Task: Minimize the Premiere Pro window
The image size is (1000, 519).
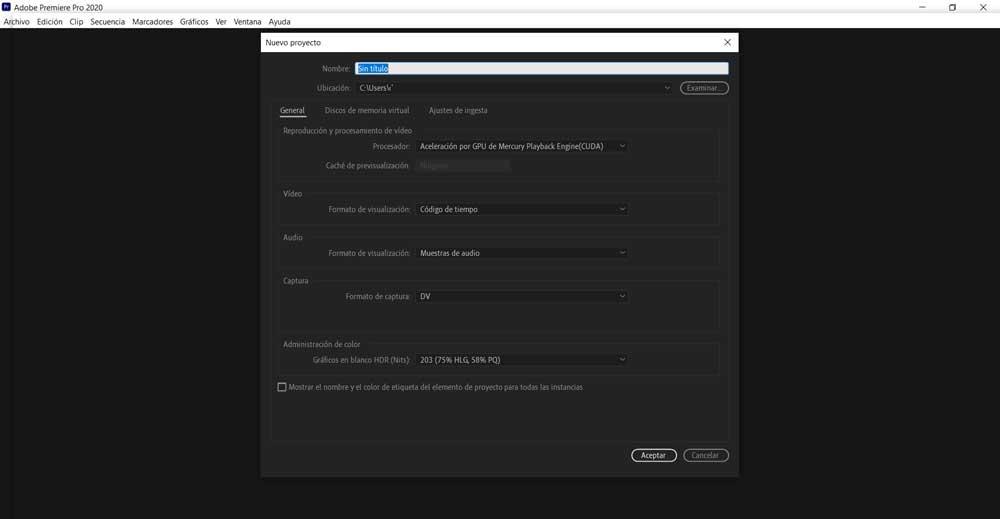Action: click(922, 7)
